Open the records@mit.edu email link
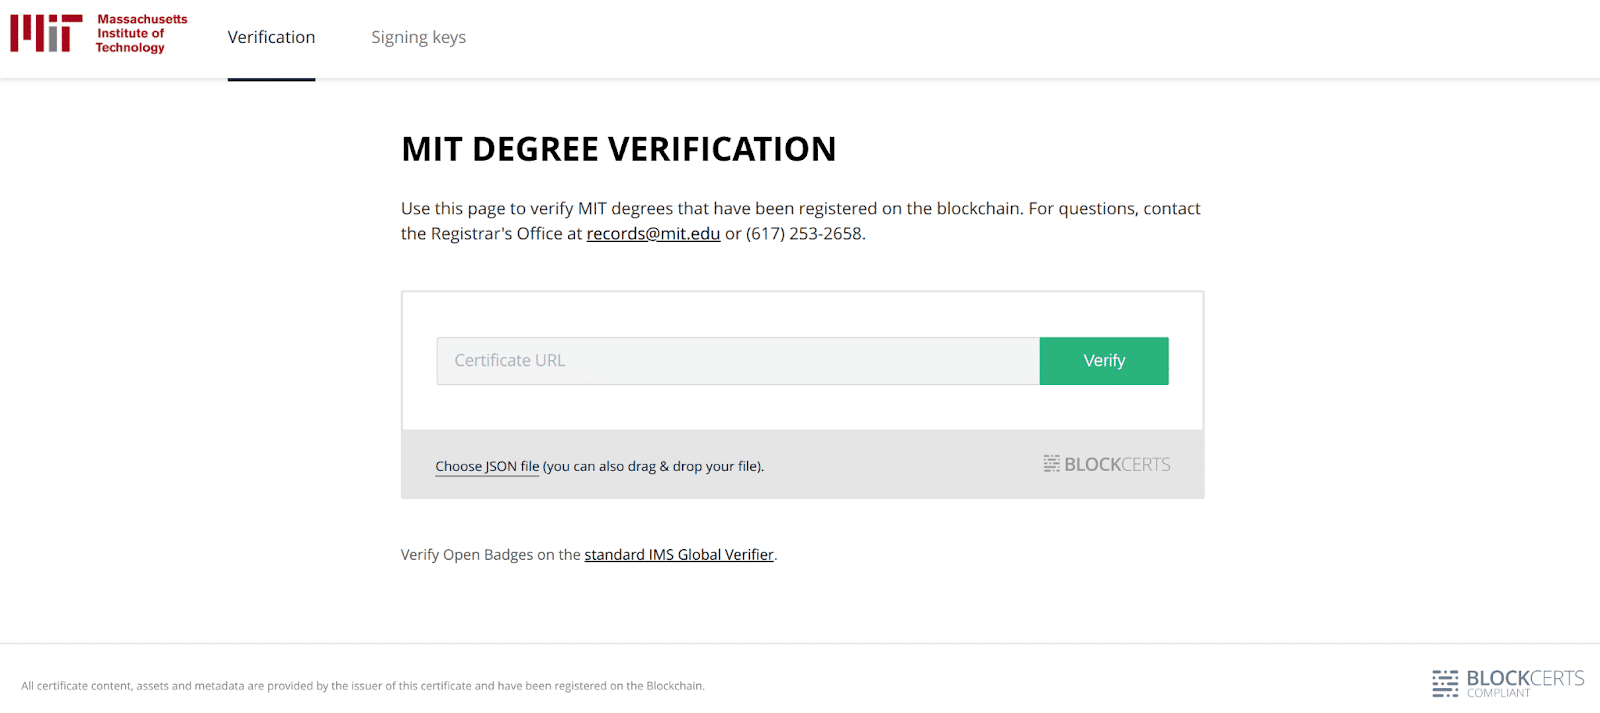 (x=653, y=233)
